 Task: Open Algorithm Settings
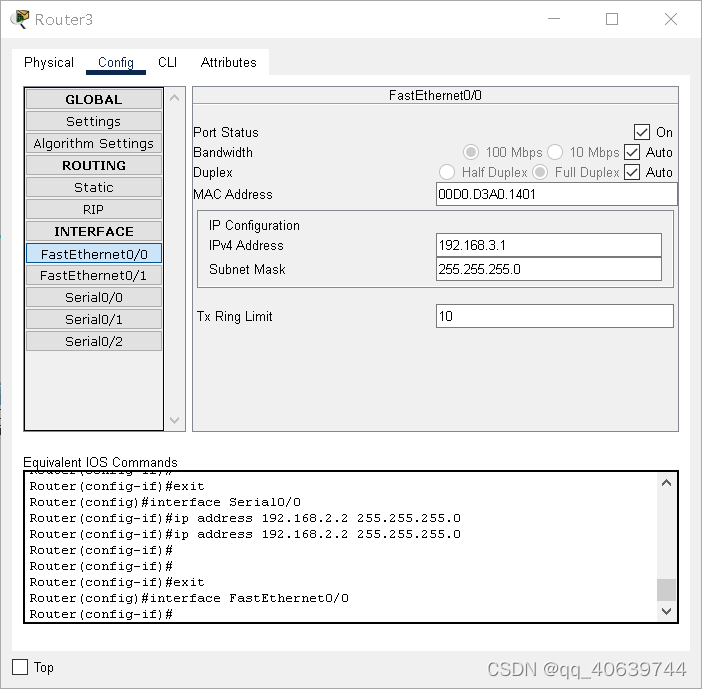[94, 143]
